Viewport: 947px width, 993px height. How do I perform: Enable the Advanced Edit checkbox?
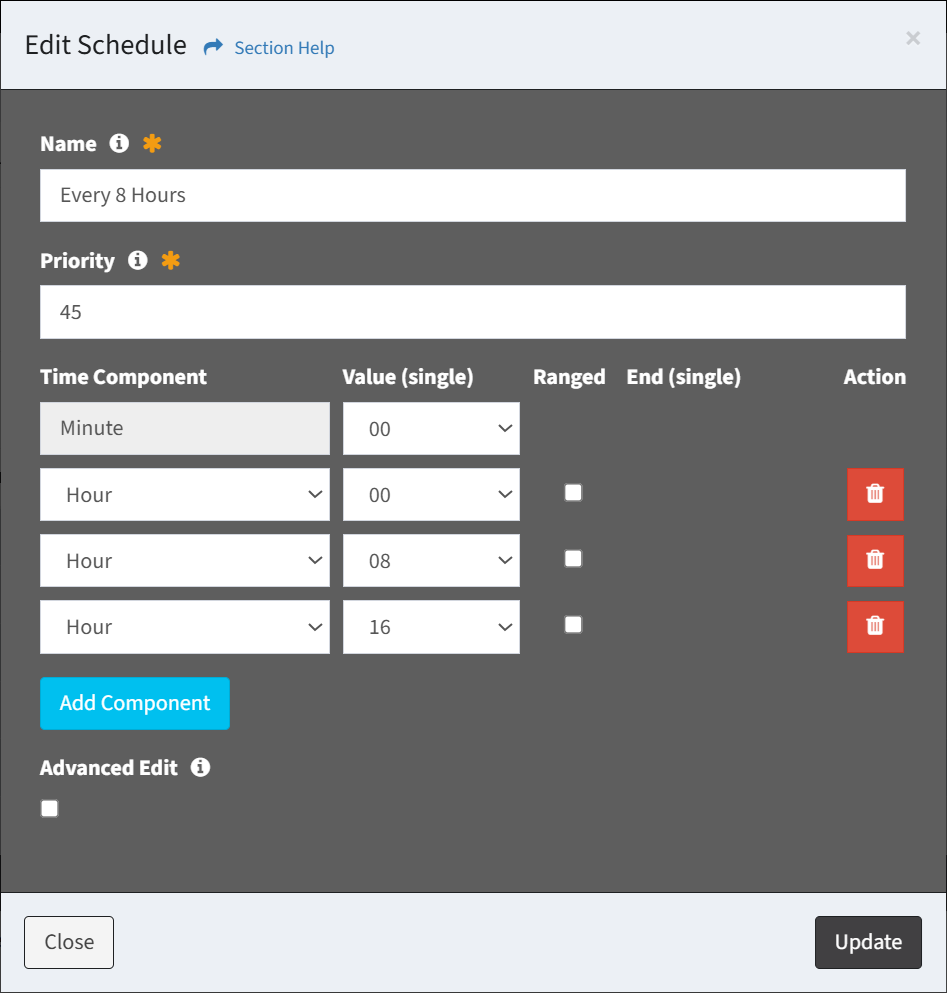tap(50, 808)
